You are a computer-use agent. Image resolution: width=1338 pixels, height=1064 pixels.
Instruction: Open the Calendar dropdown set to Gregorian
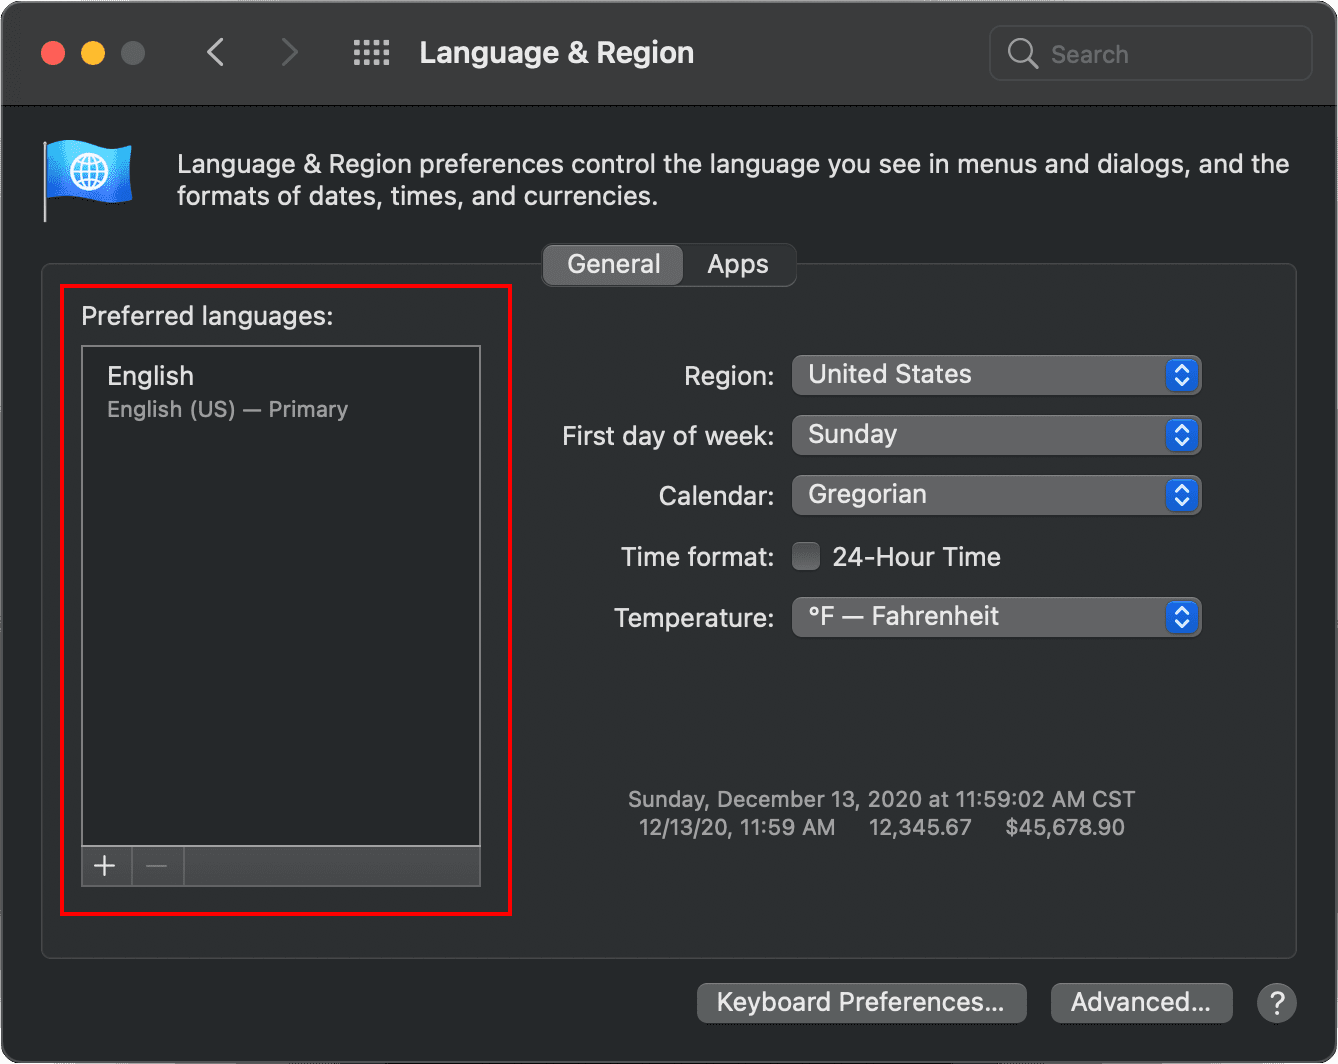(996, 495)
